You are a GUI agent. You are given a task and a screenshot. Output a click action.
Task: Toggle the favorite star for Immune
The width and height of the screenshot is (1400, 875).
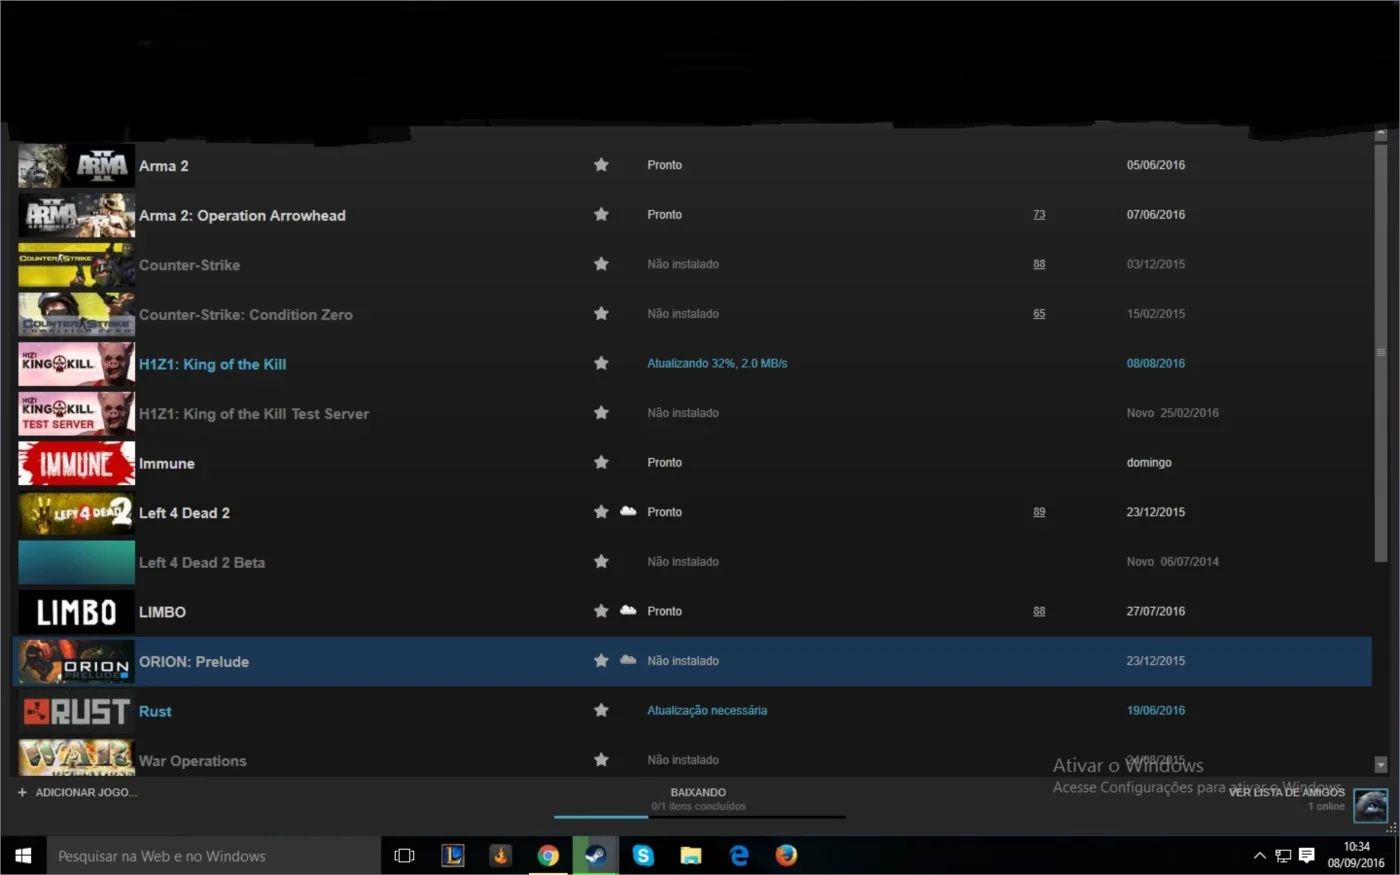[x=601, y=462]
